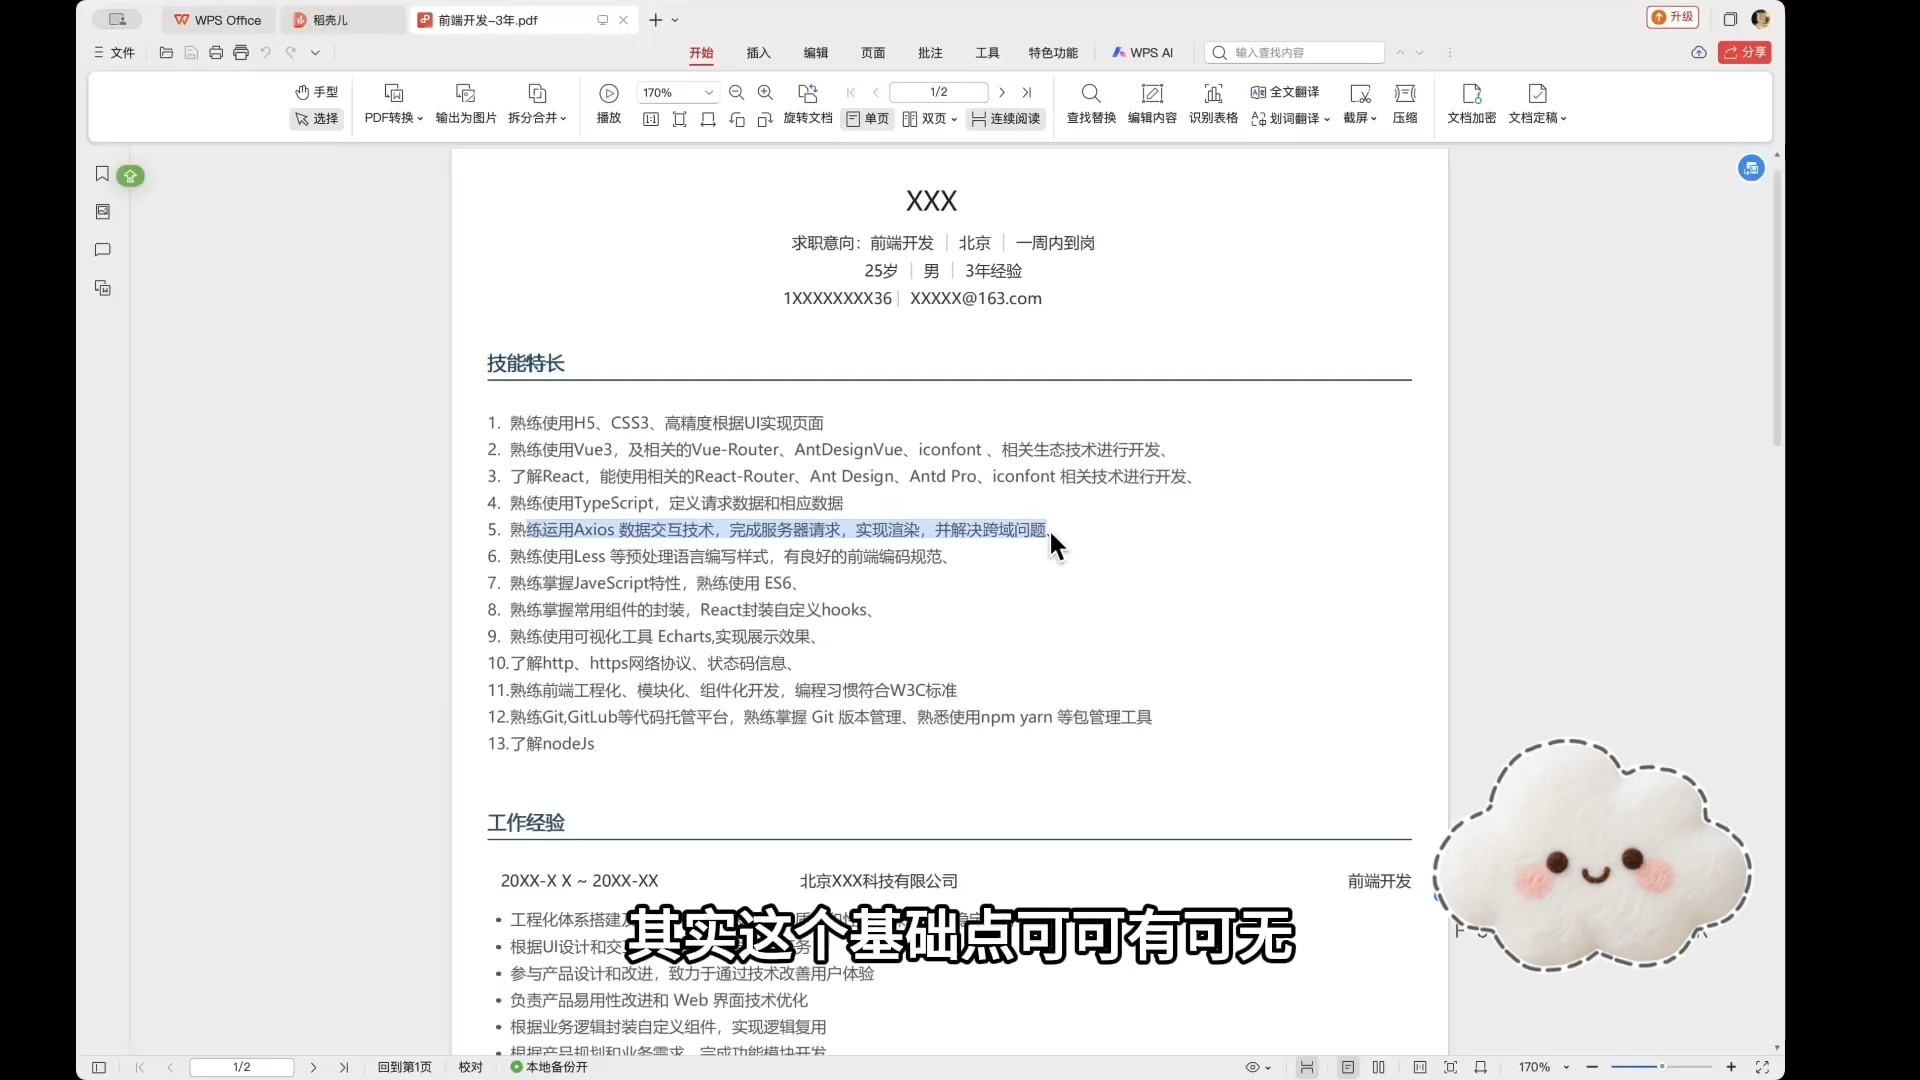Rotate page counterclockwise icon
This screenshot has height=1080, width=1920.
[x=737, y=119]
